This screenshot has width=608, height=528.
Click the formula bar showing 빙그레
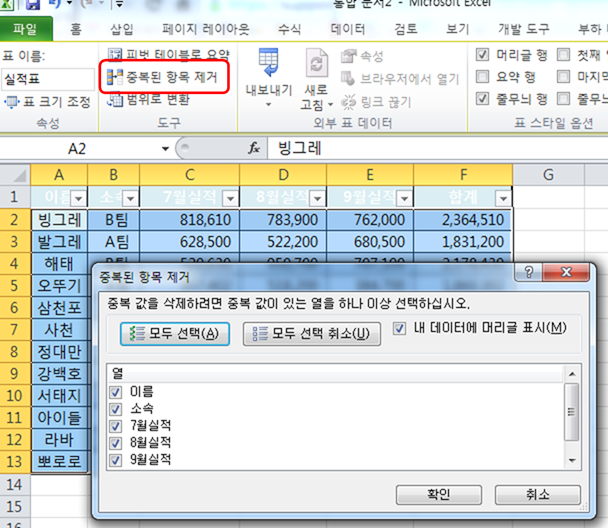tap(437, 148)
